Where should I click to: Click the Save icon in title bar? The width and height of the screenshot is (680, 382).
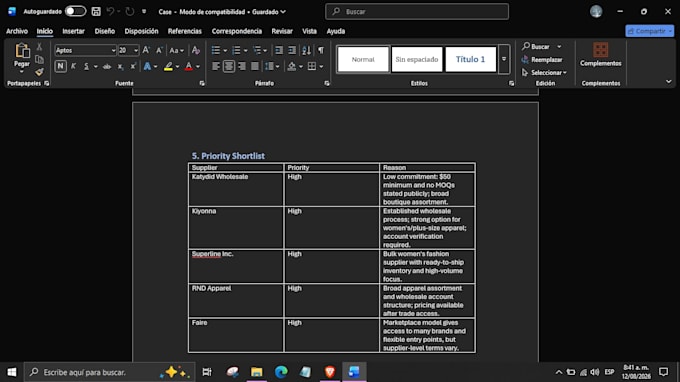pyautogui.click(x=96, y=12)
